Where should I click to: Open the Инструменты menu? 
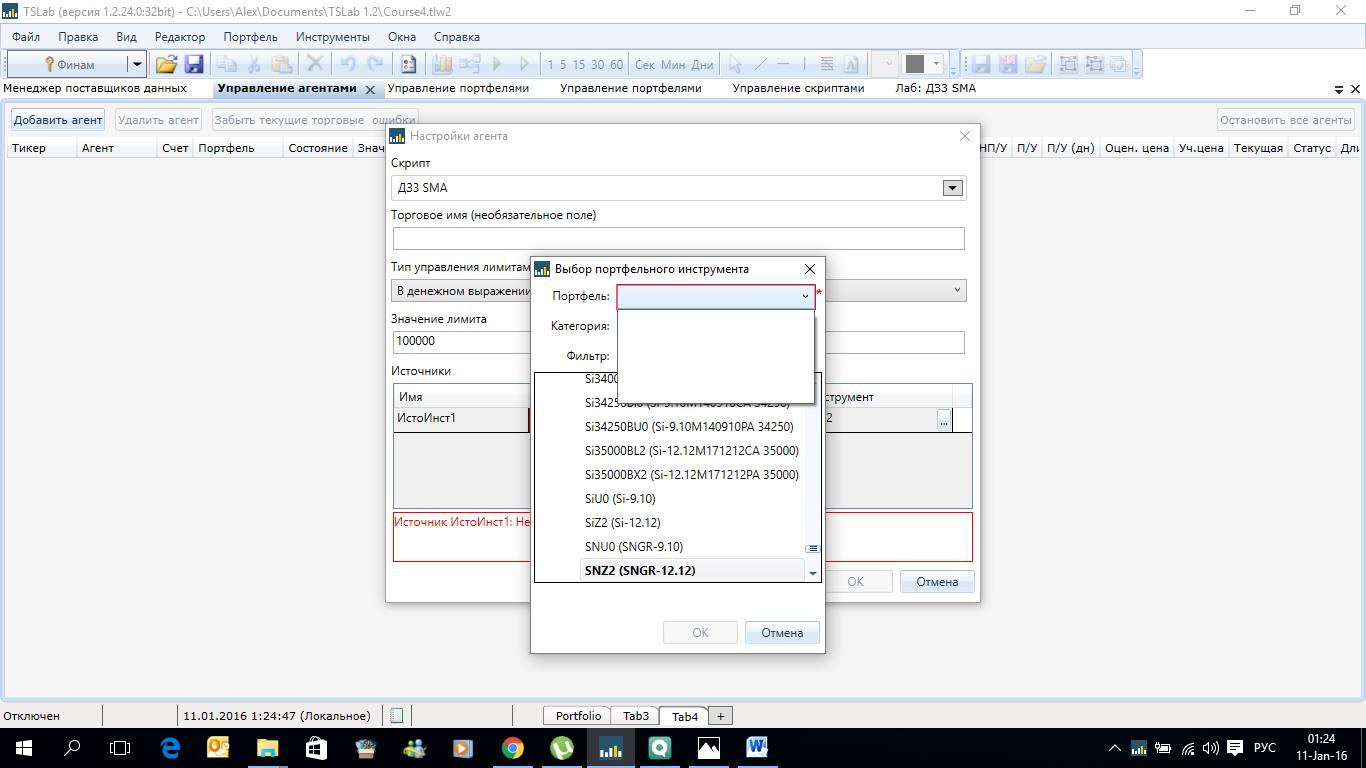click(x=332, y=37)
